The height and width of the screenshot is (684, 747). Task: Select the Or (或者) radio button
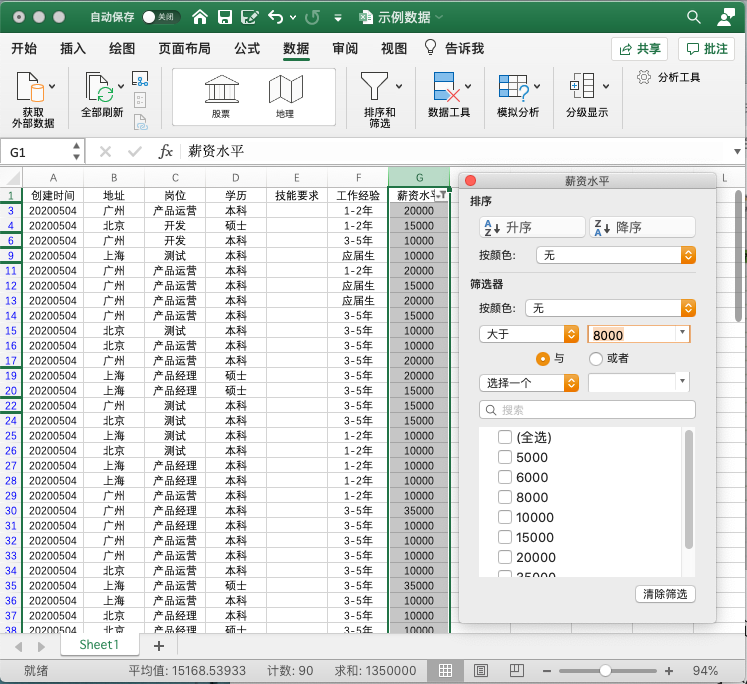[x=596, y=358]
